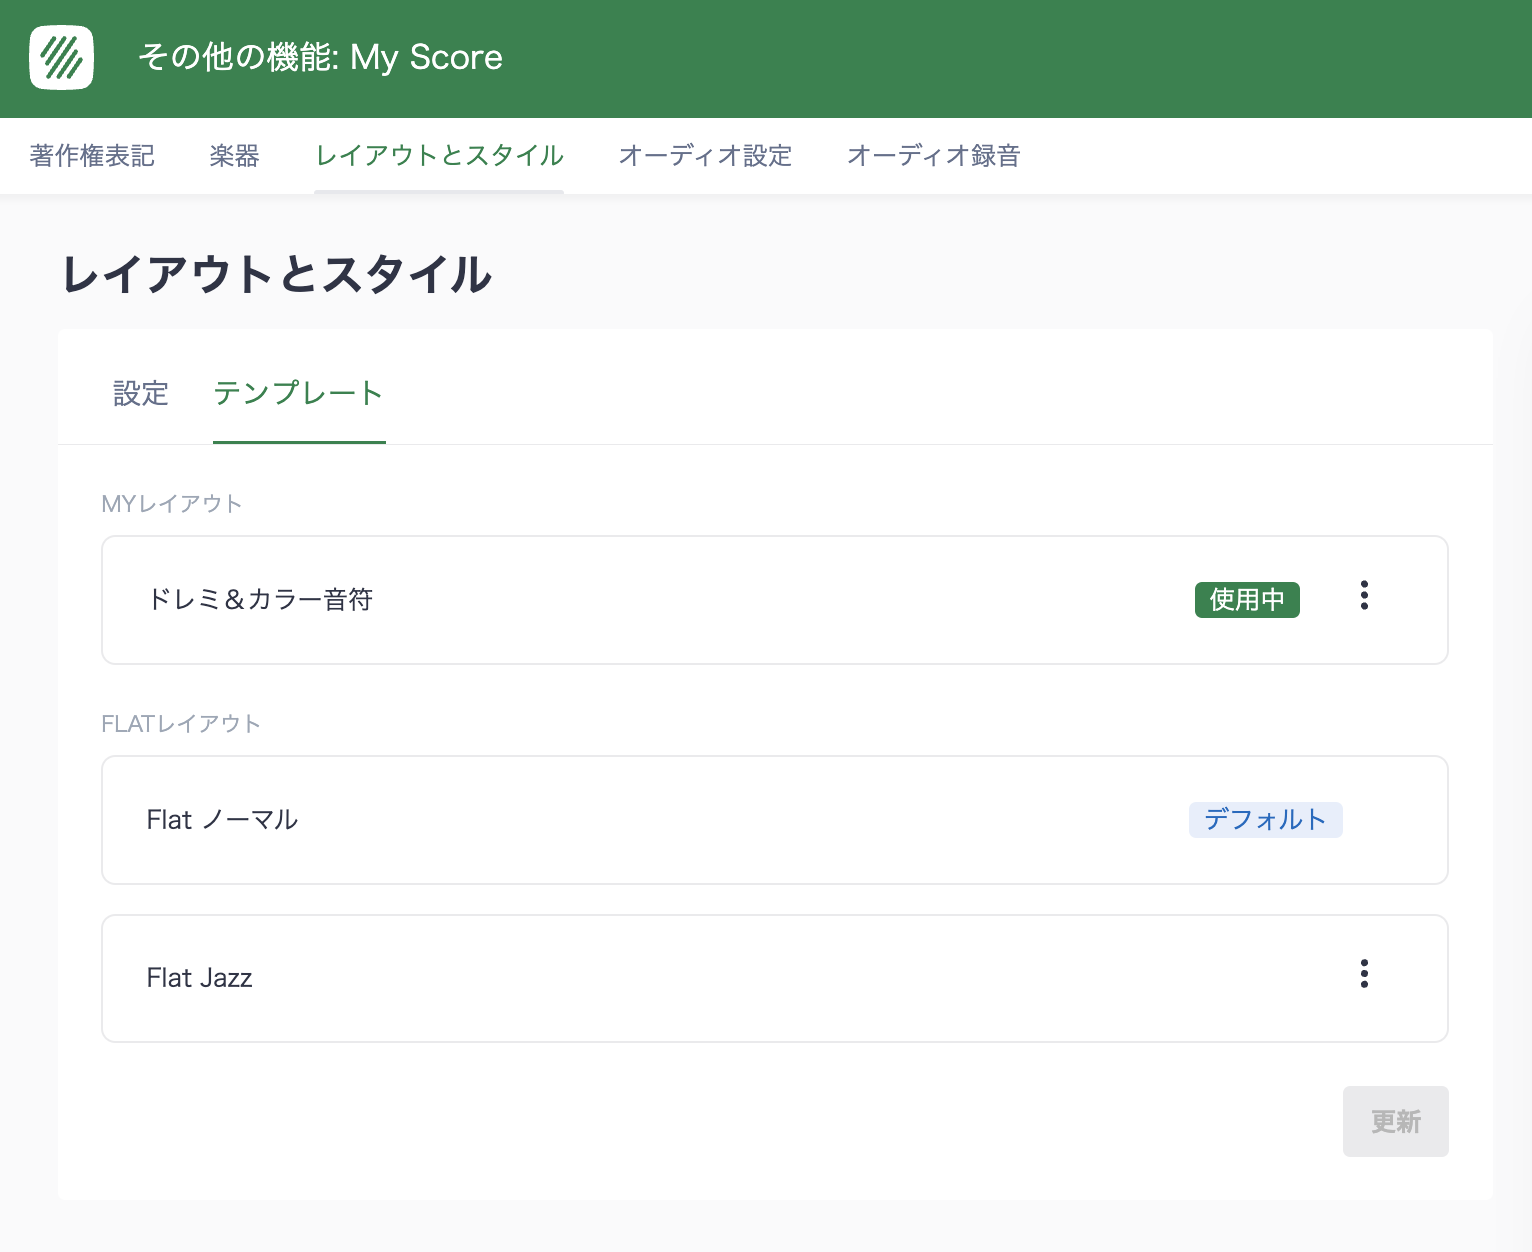The image size is (1532, 1252).
Task: Select the ドレミ＆カラー音符 layout card
Action: tap(775, 600)
